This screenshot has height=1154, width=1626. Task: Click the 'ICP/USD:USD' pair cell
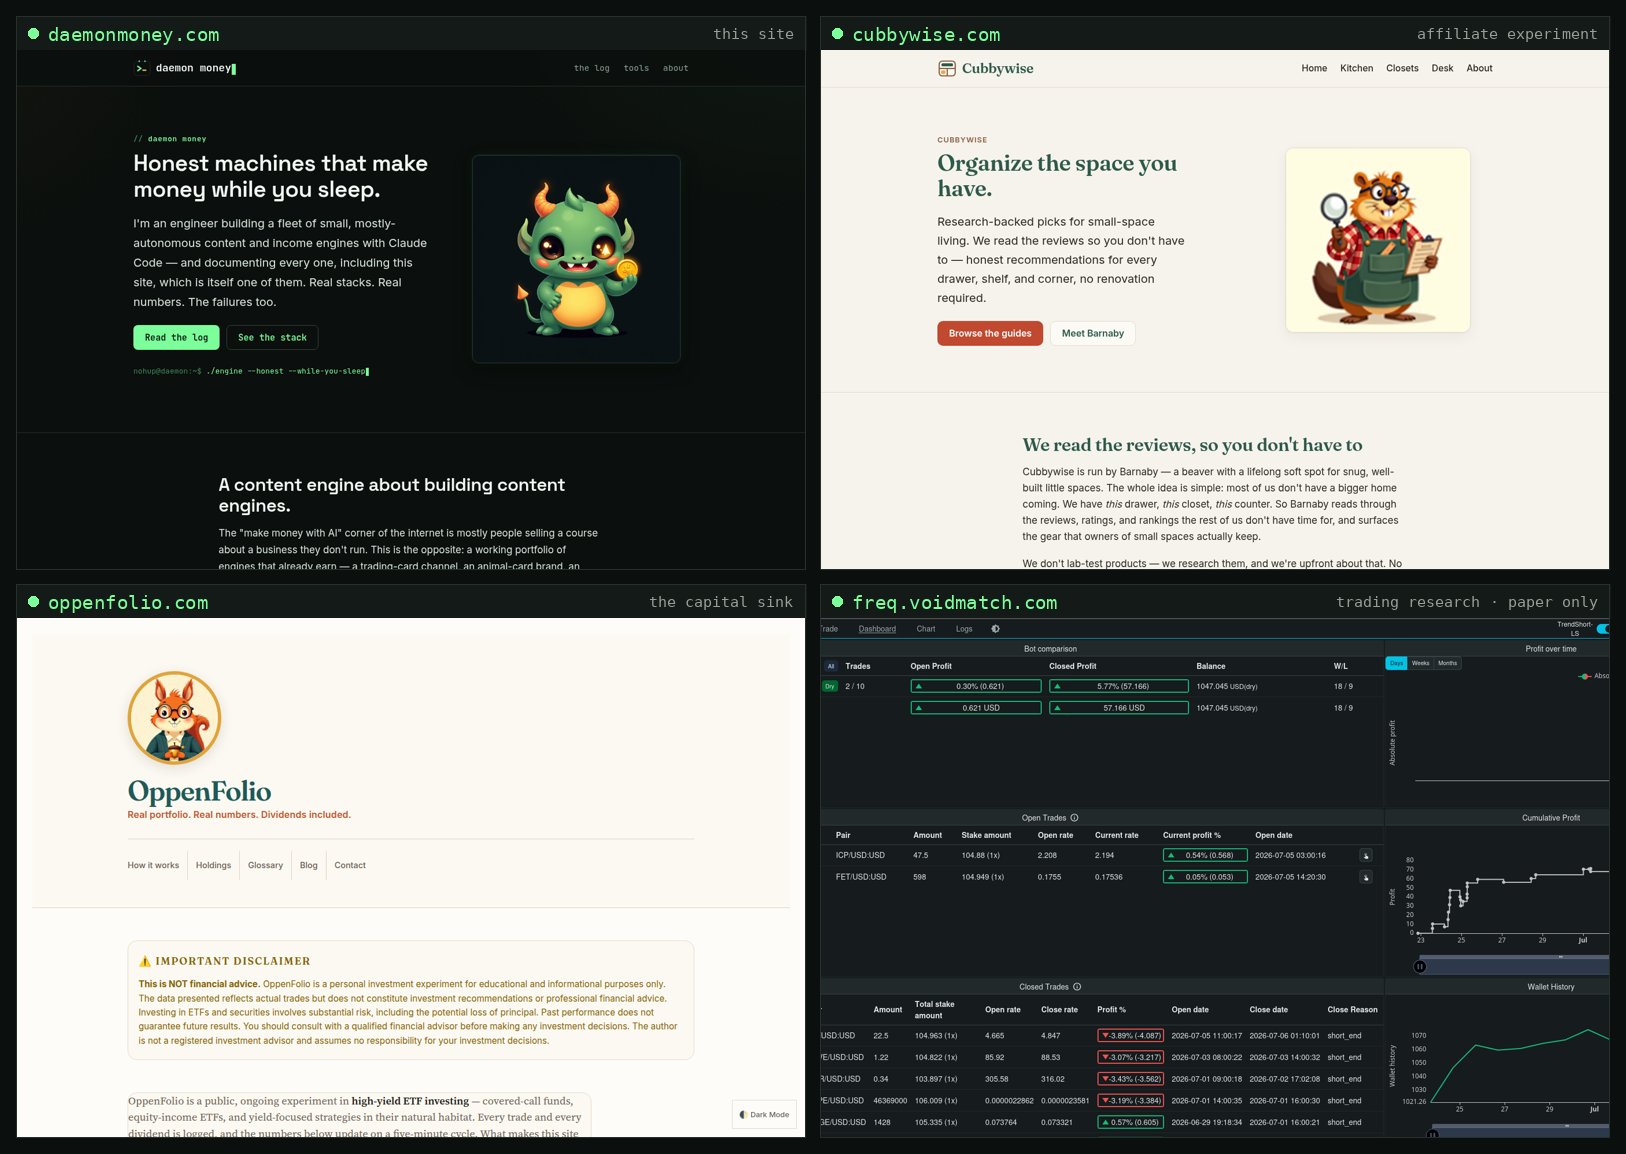point(860,855)
